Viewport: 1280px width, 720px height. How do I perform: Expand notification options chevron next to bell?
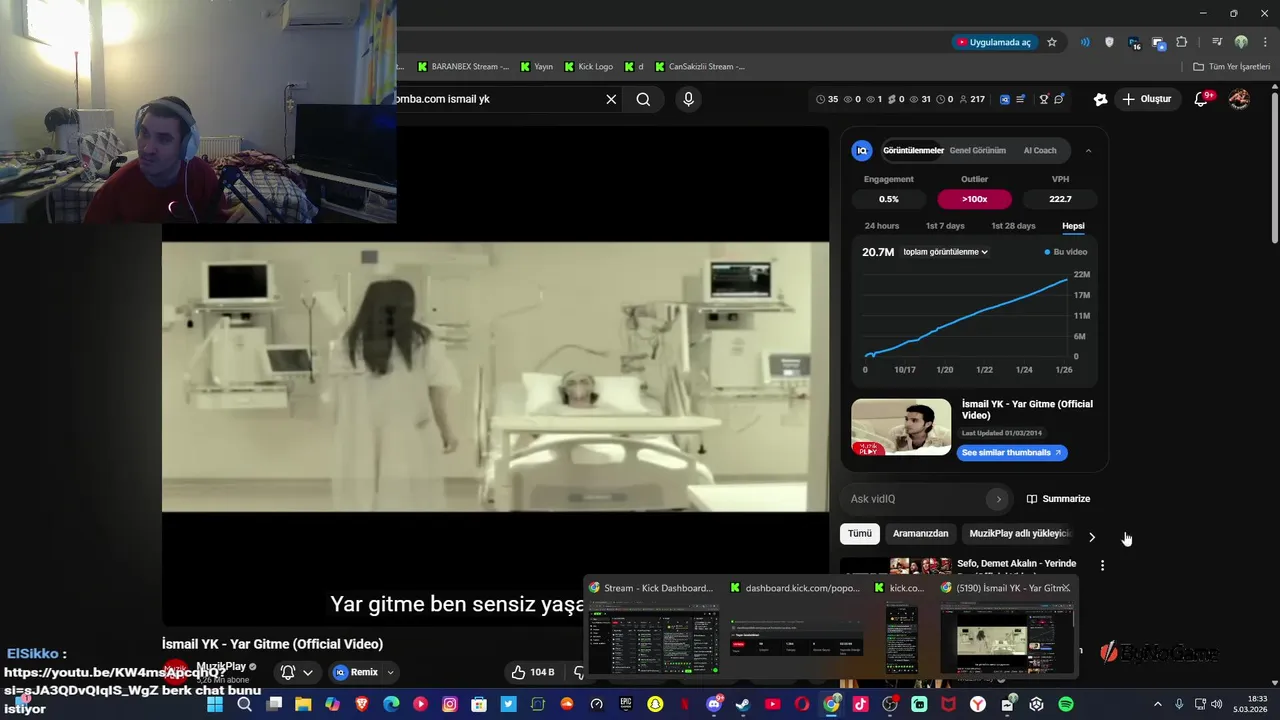point(308,672)
